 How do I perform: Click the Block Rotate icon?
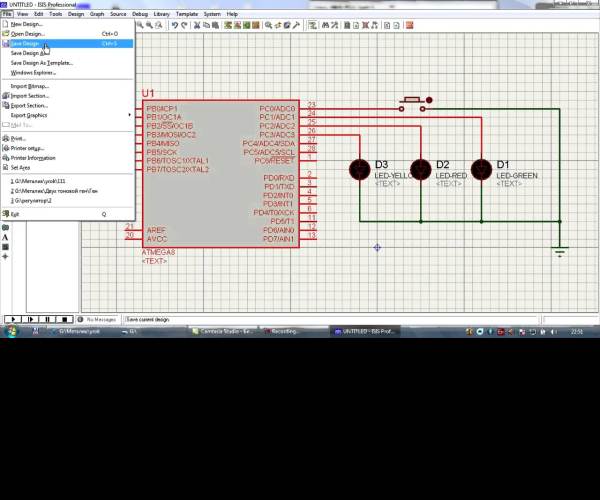(247, 25)
